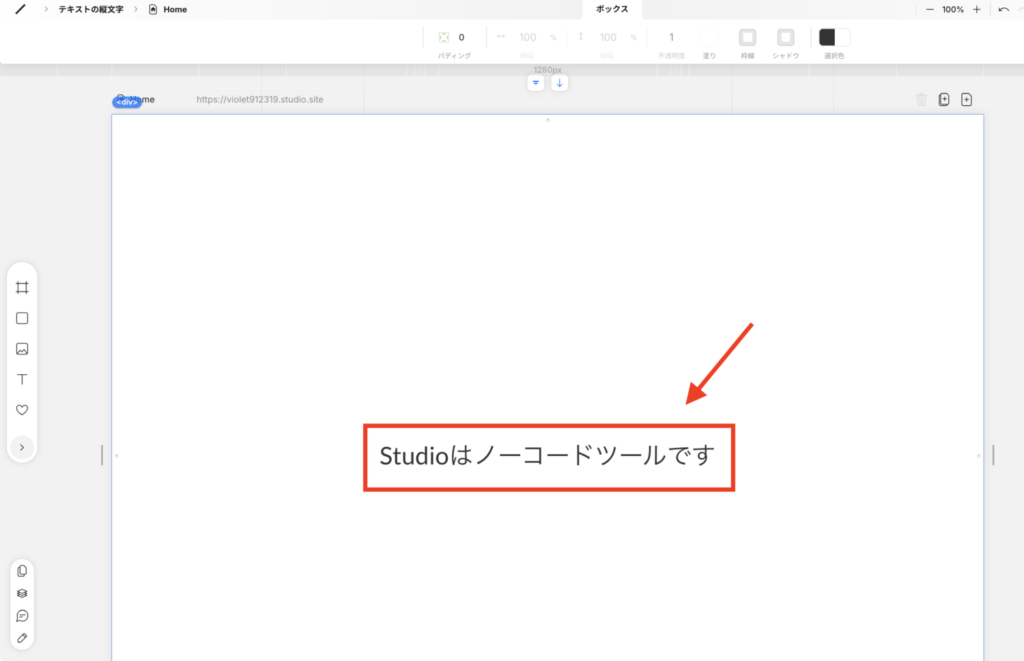
Task: Open the fill (塗り) color swatch
Action: [x=709, y=37]
